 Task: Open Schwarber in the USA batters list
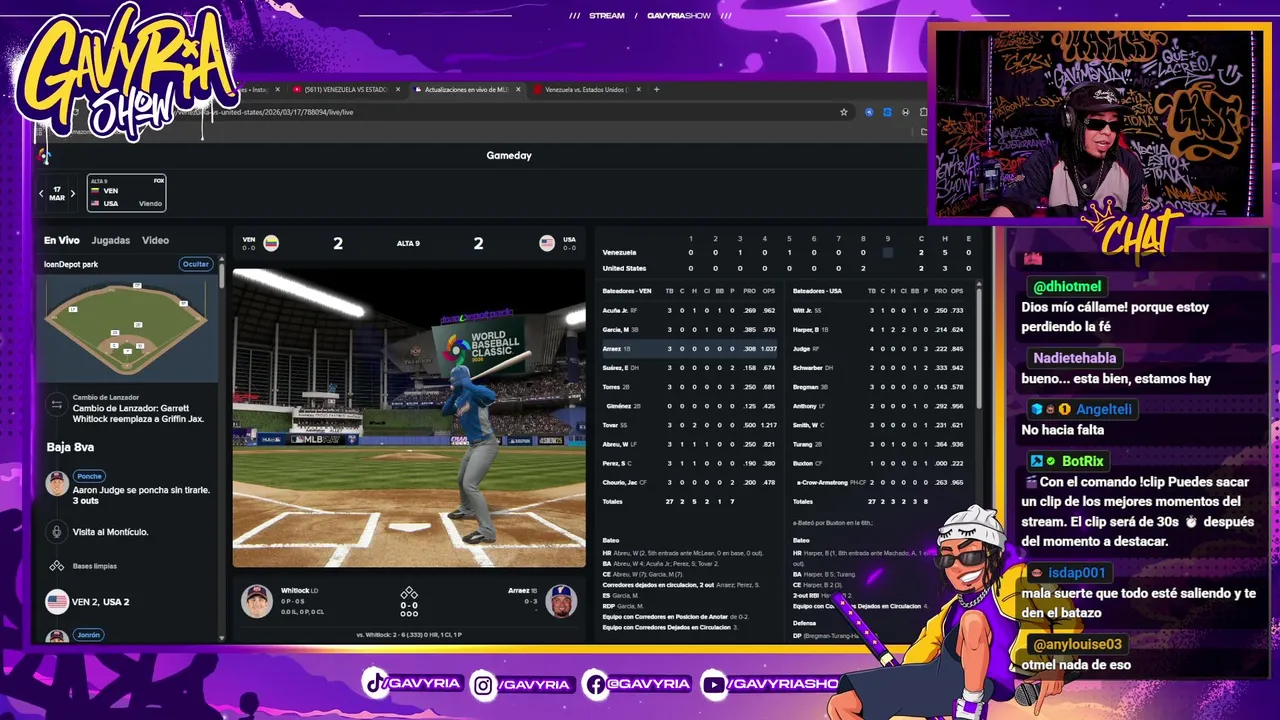pos(809,368)
